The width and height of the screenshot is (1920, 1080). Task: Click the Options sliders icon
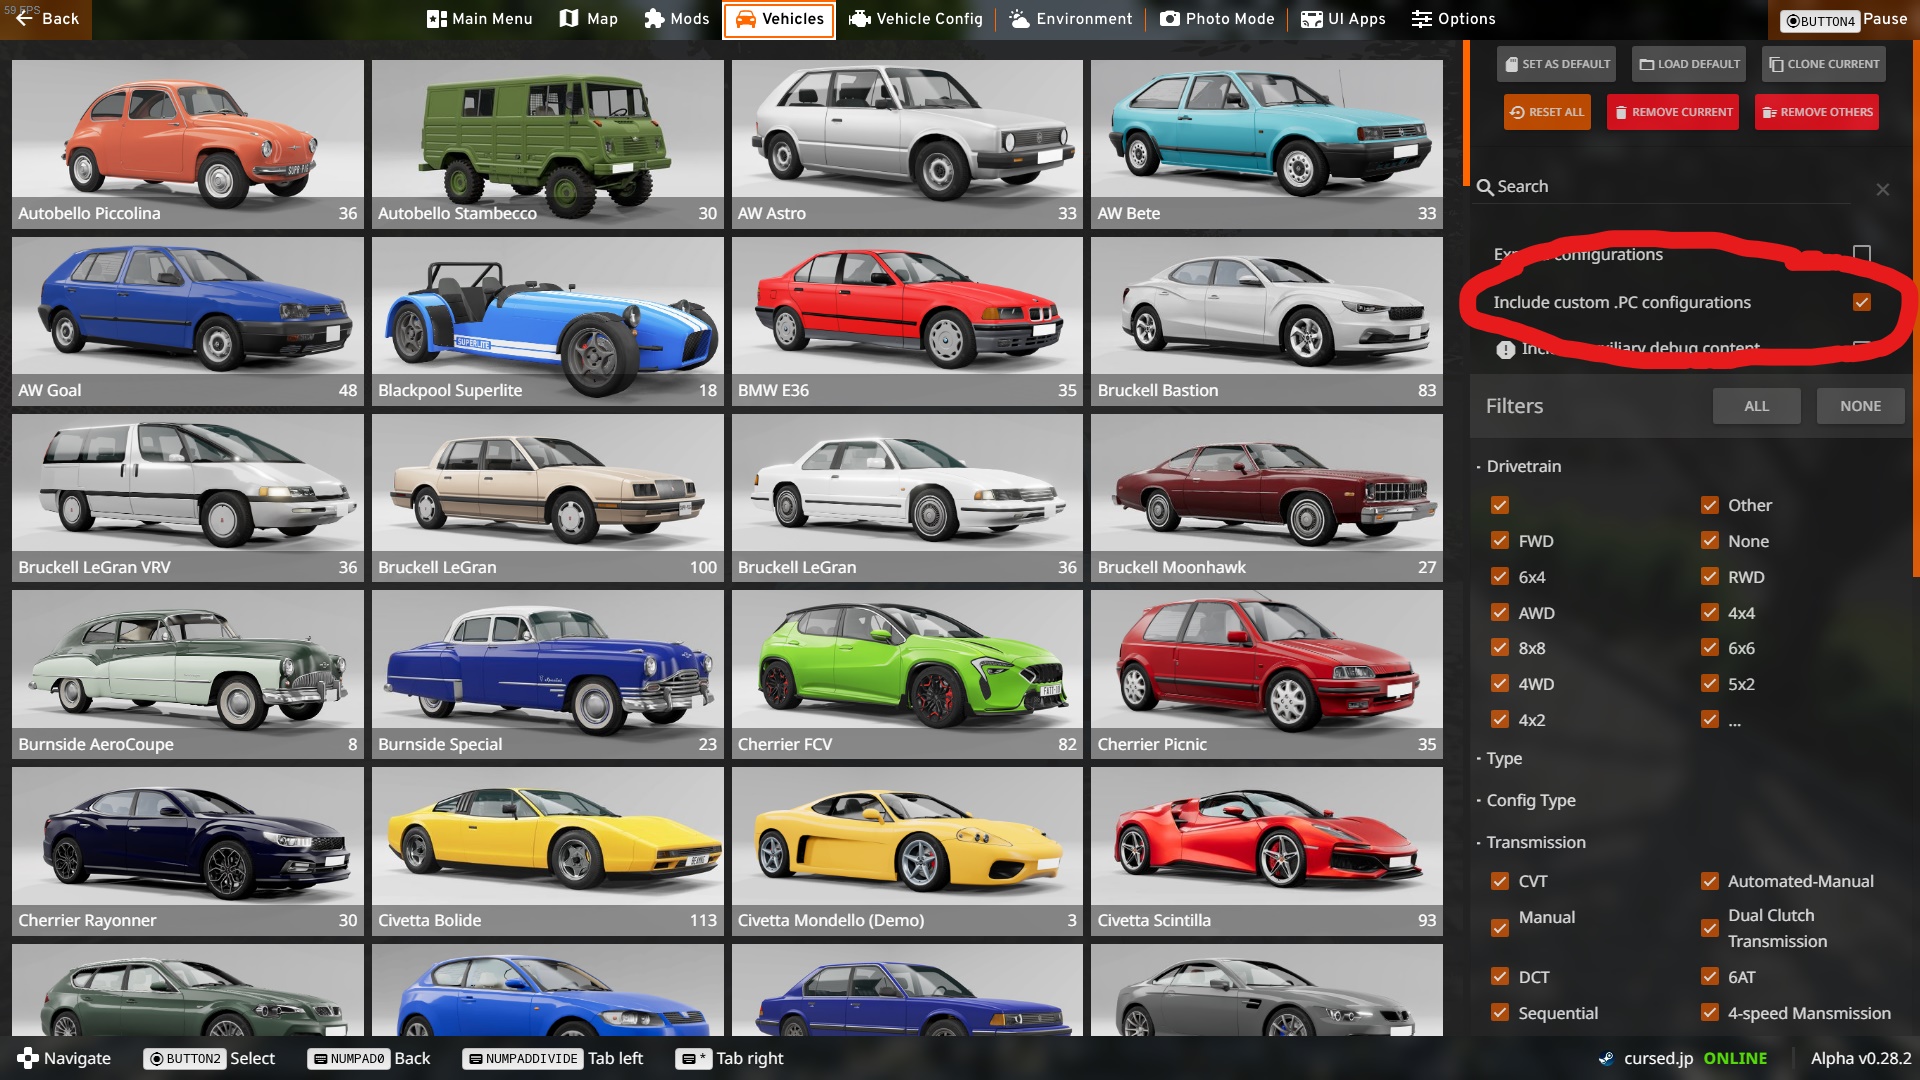coord(1421,19)
